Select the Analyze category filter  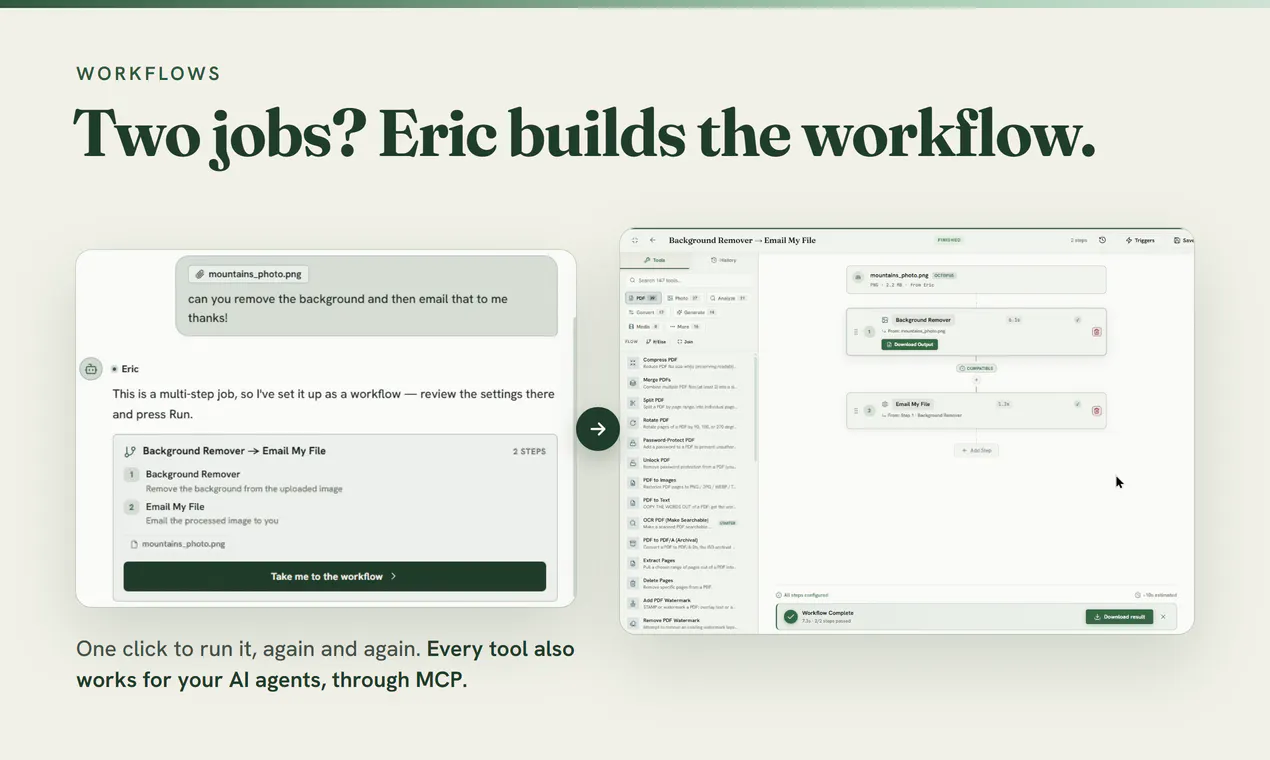[x=727, y=298]
